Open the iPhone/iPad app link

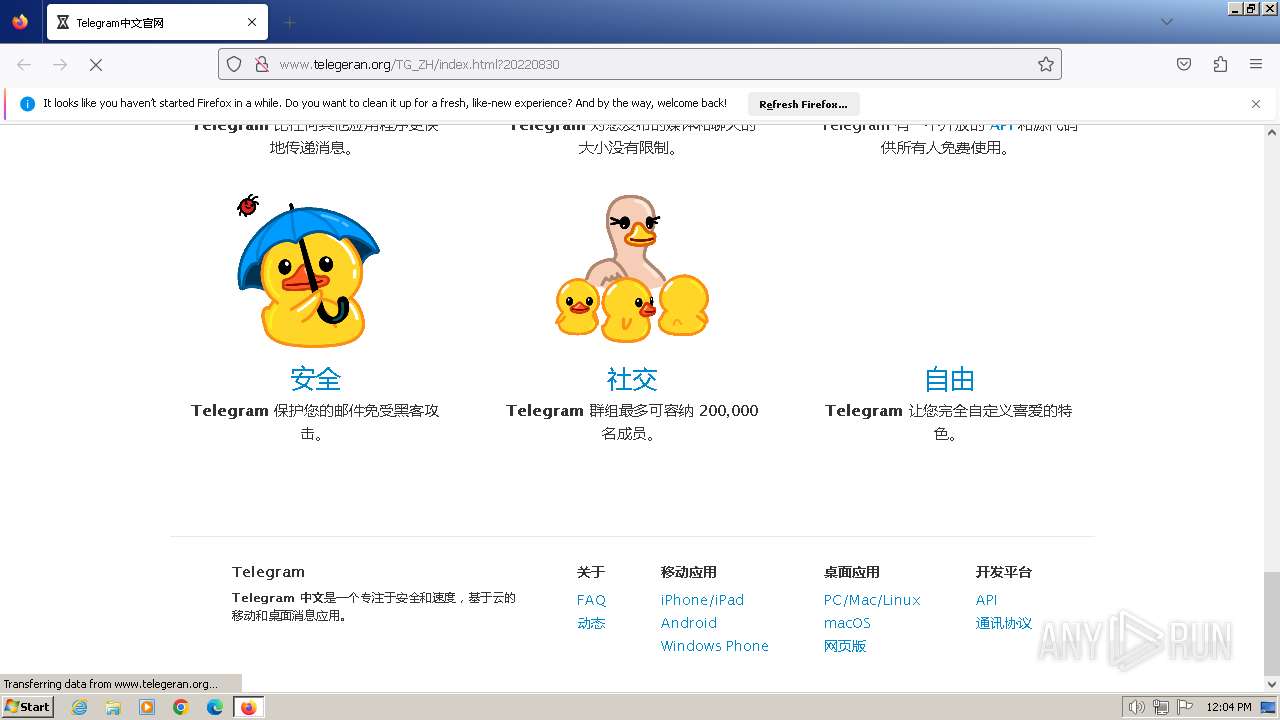702,600
